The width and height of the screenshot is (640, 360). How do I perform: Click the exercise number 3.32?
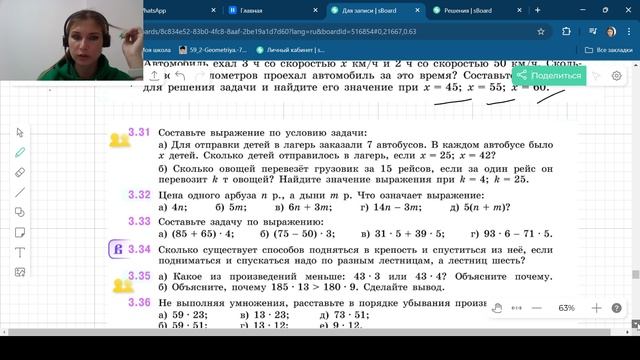point(139,195)
